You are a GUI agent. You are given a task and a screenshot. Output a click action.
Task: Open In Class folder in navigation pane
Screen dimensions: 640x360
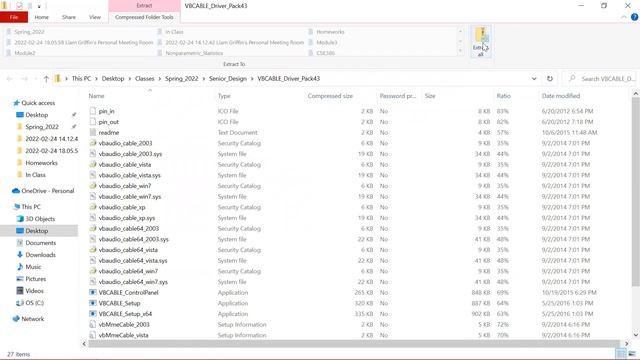[x=35, y=175]
